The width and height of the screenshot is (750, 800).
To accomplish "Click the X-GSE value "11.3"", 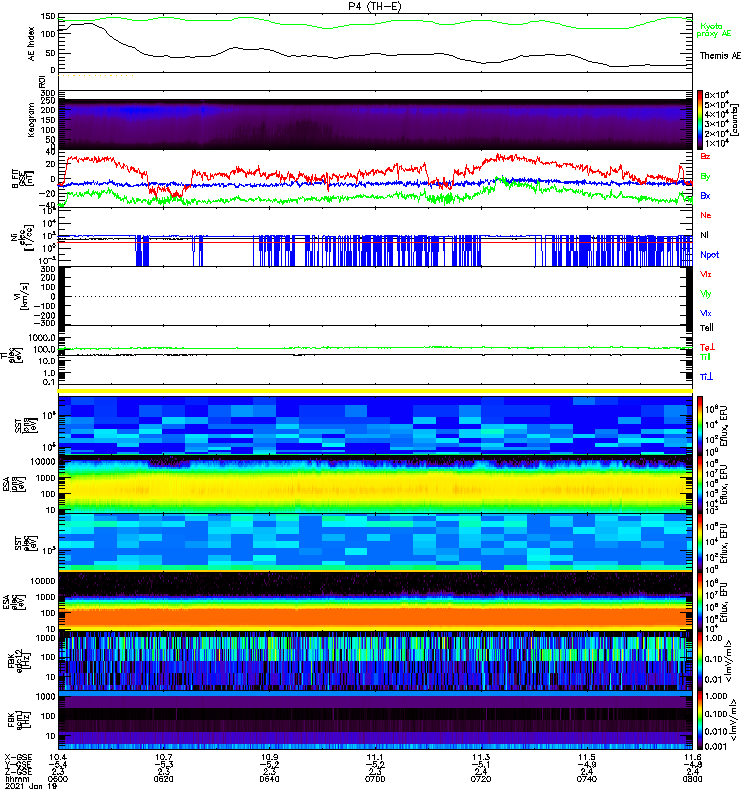I will click(x=481, y=757).
